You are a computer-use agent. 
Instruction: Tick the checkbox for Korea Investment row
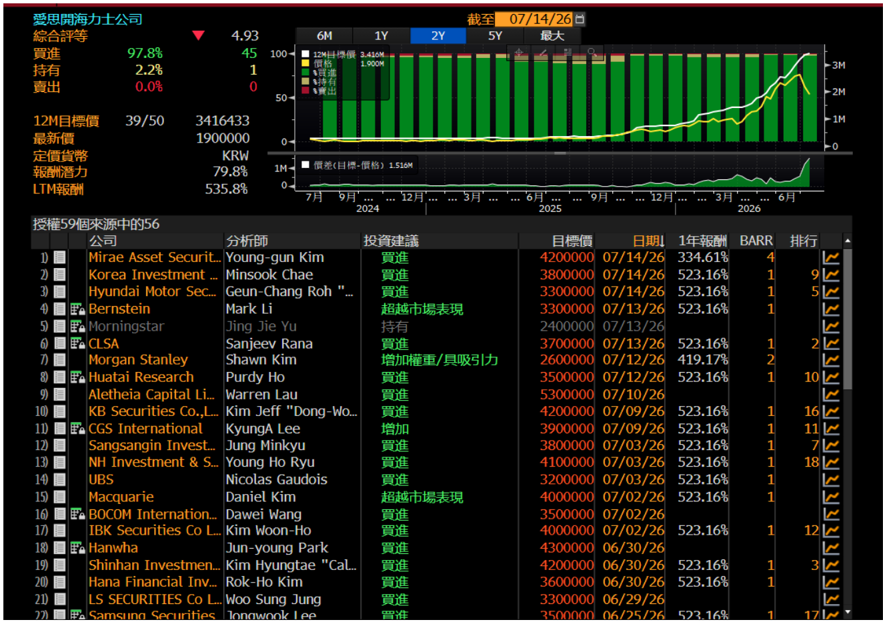pos(60,275)
